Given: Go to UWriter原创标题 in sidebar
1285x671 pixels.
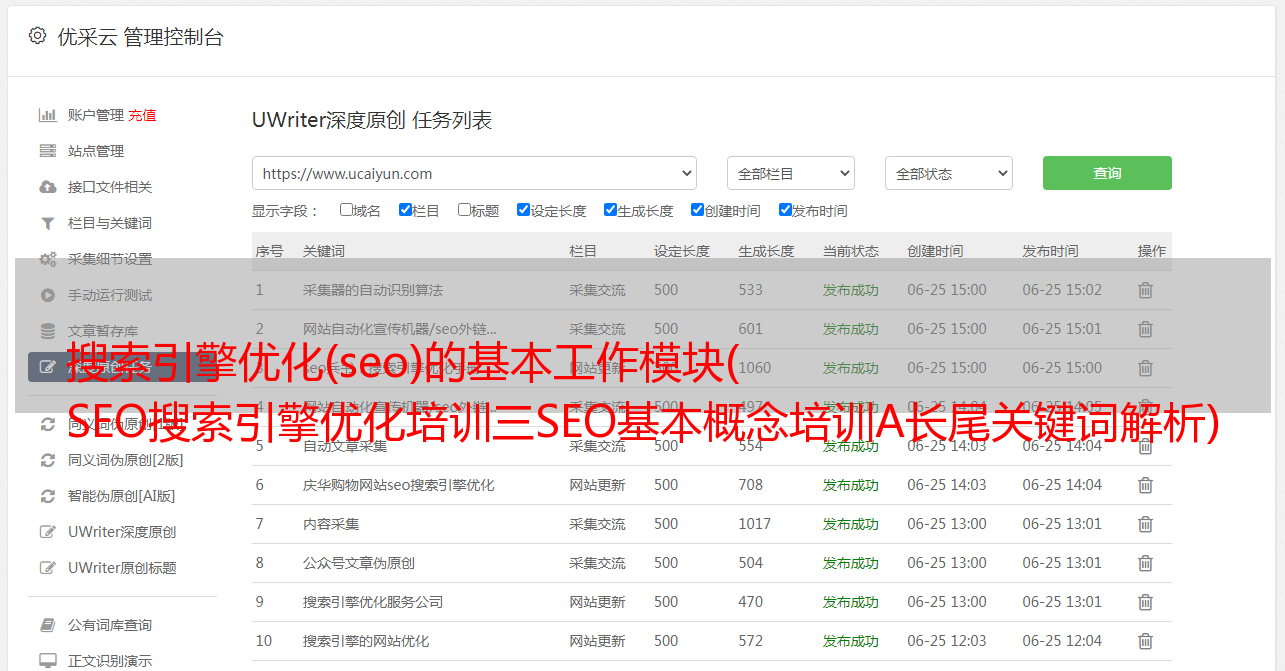Looking at the screenshot, I should [122, 568].
